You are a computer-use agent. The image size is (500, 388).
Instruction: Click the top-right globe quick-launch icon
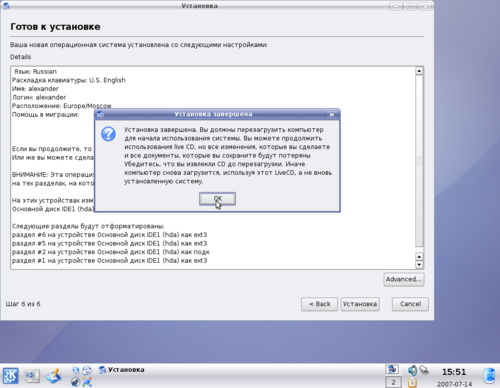[87, 370]
